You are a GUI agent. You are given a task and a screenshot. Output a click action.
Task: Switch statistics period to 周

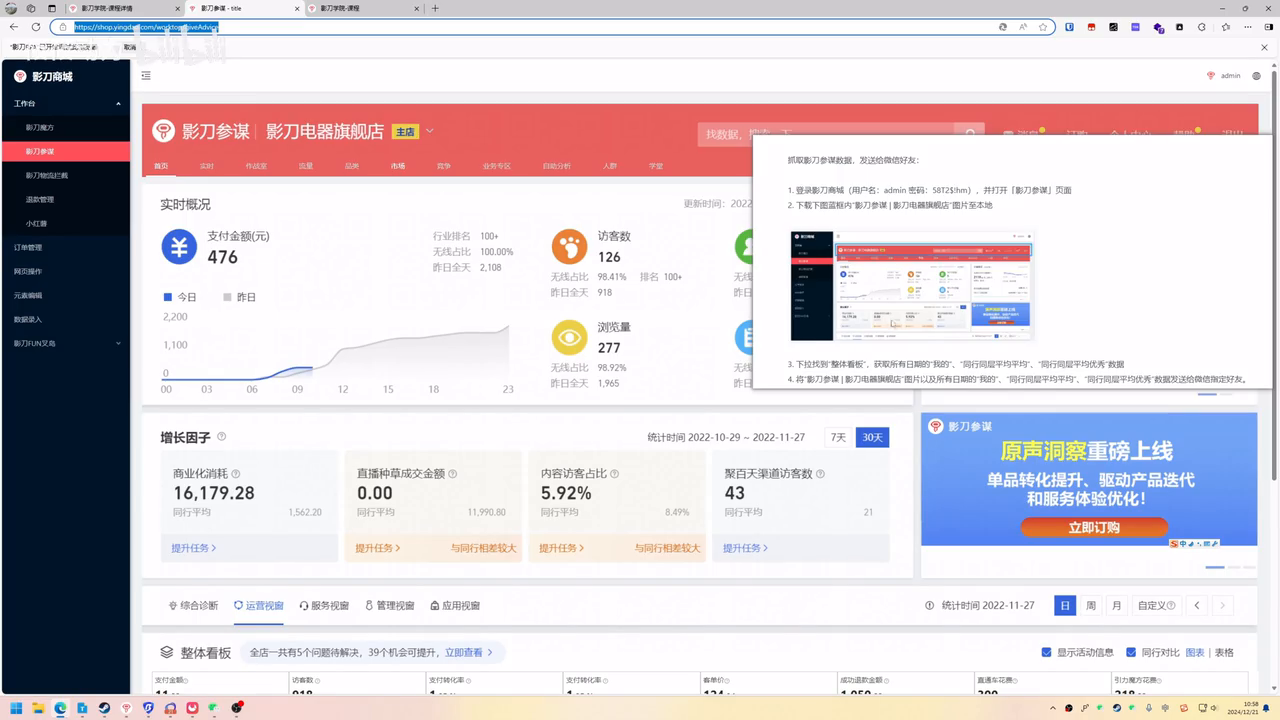click(1091, 605)
